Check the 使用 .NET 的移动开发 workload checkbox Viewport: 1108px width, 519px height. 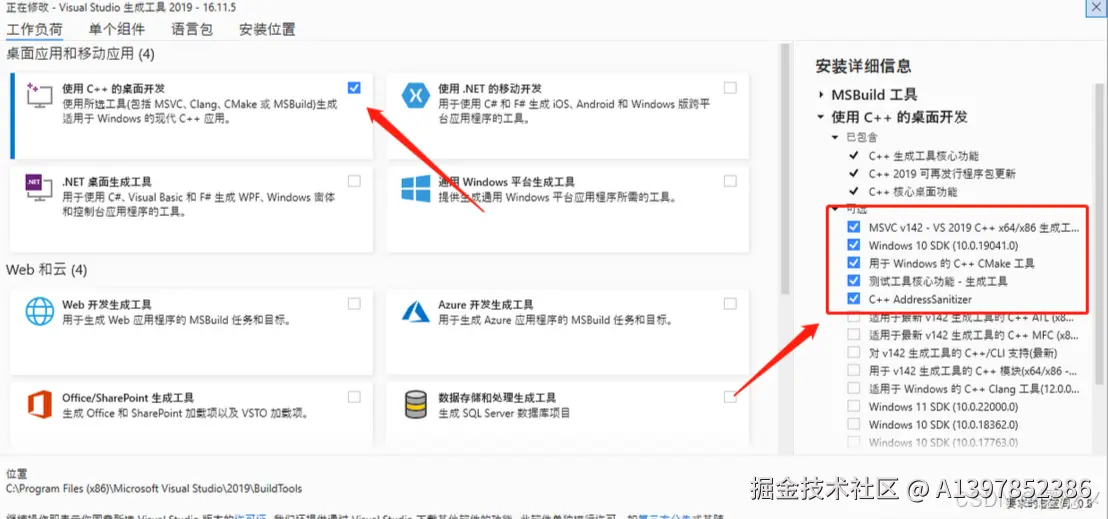click(x=730, y=88)
